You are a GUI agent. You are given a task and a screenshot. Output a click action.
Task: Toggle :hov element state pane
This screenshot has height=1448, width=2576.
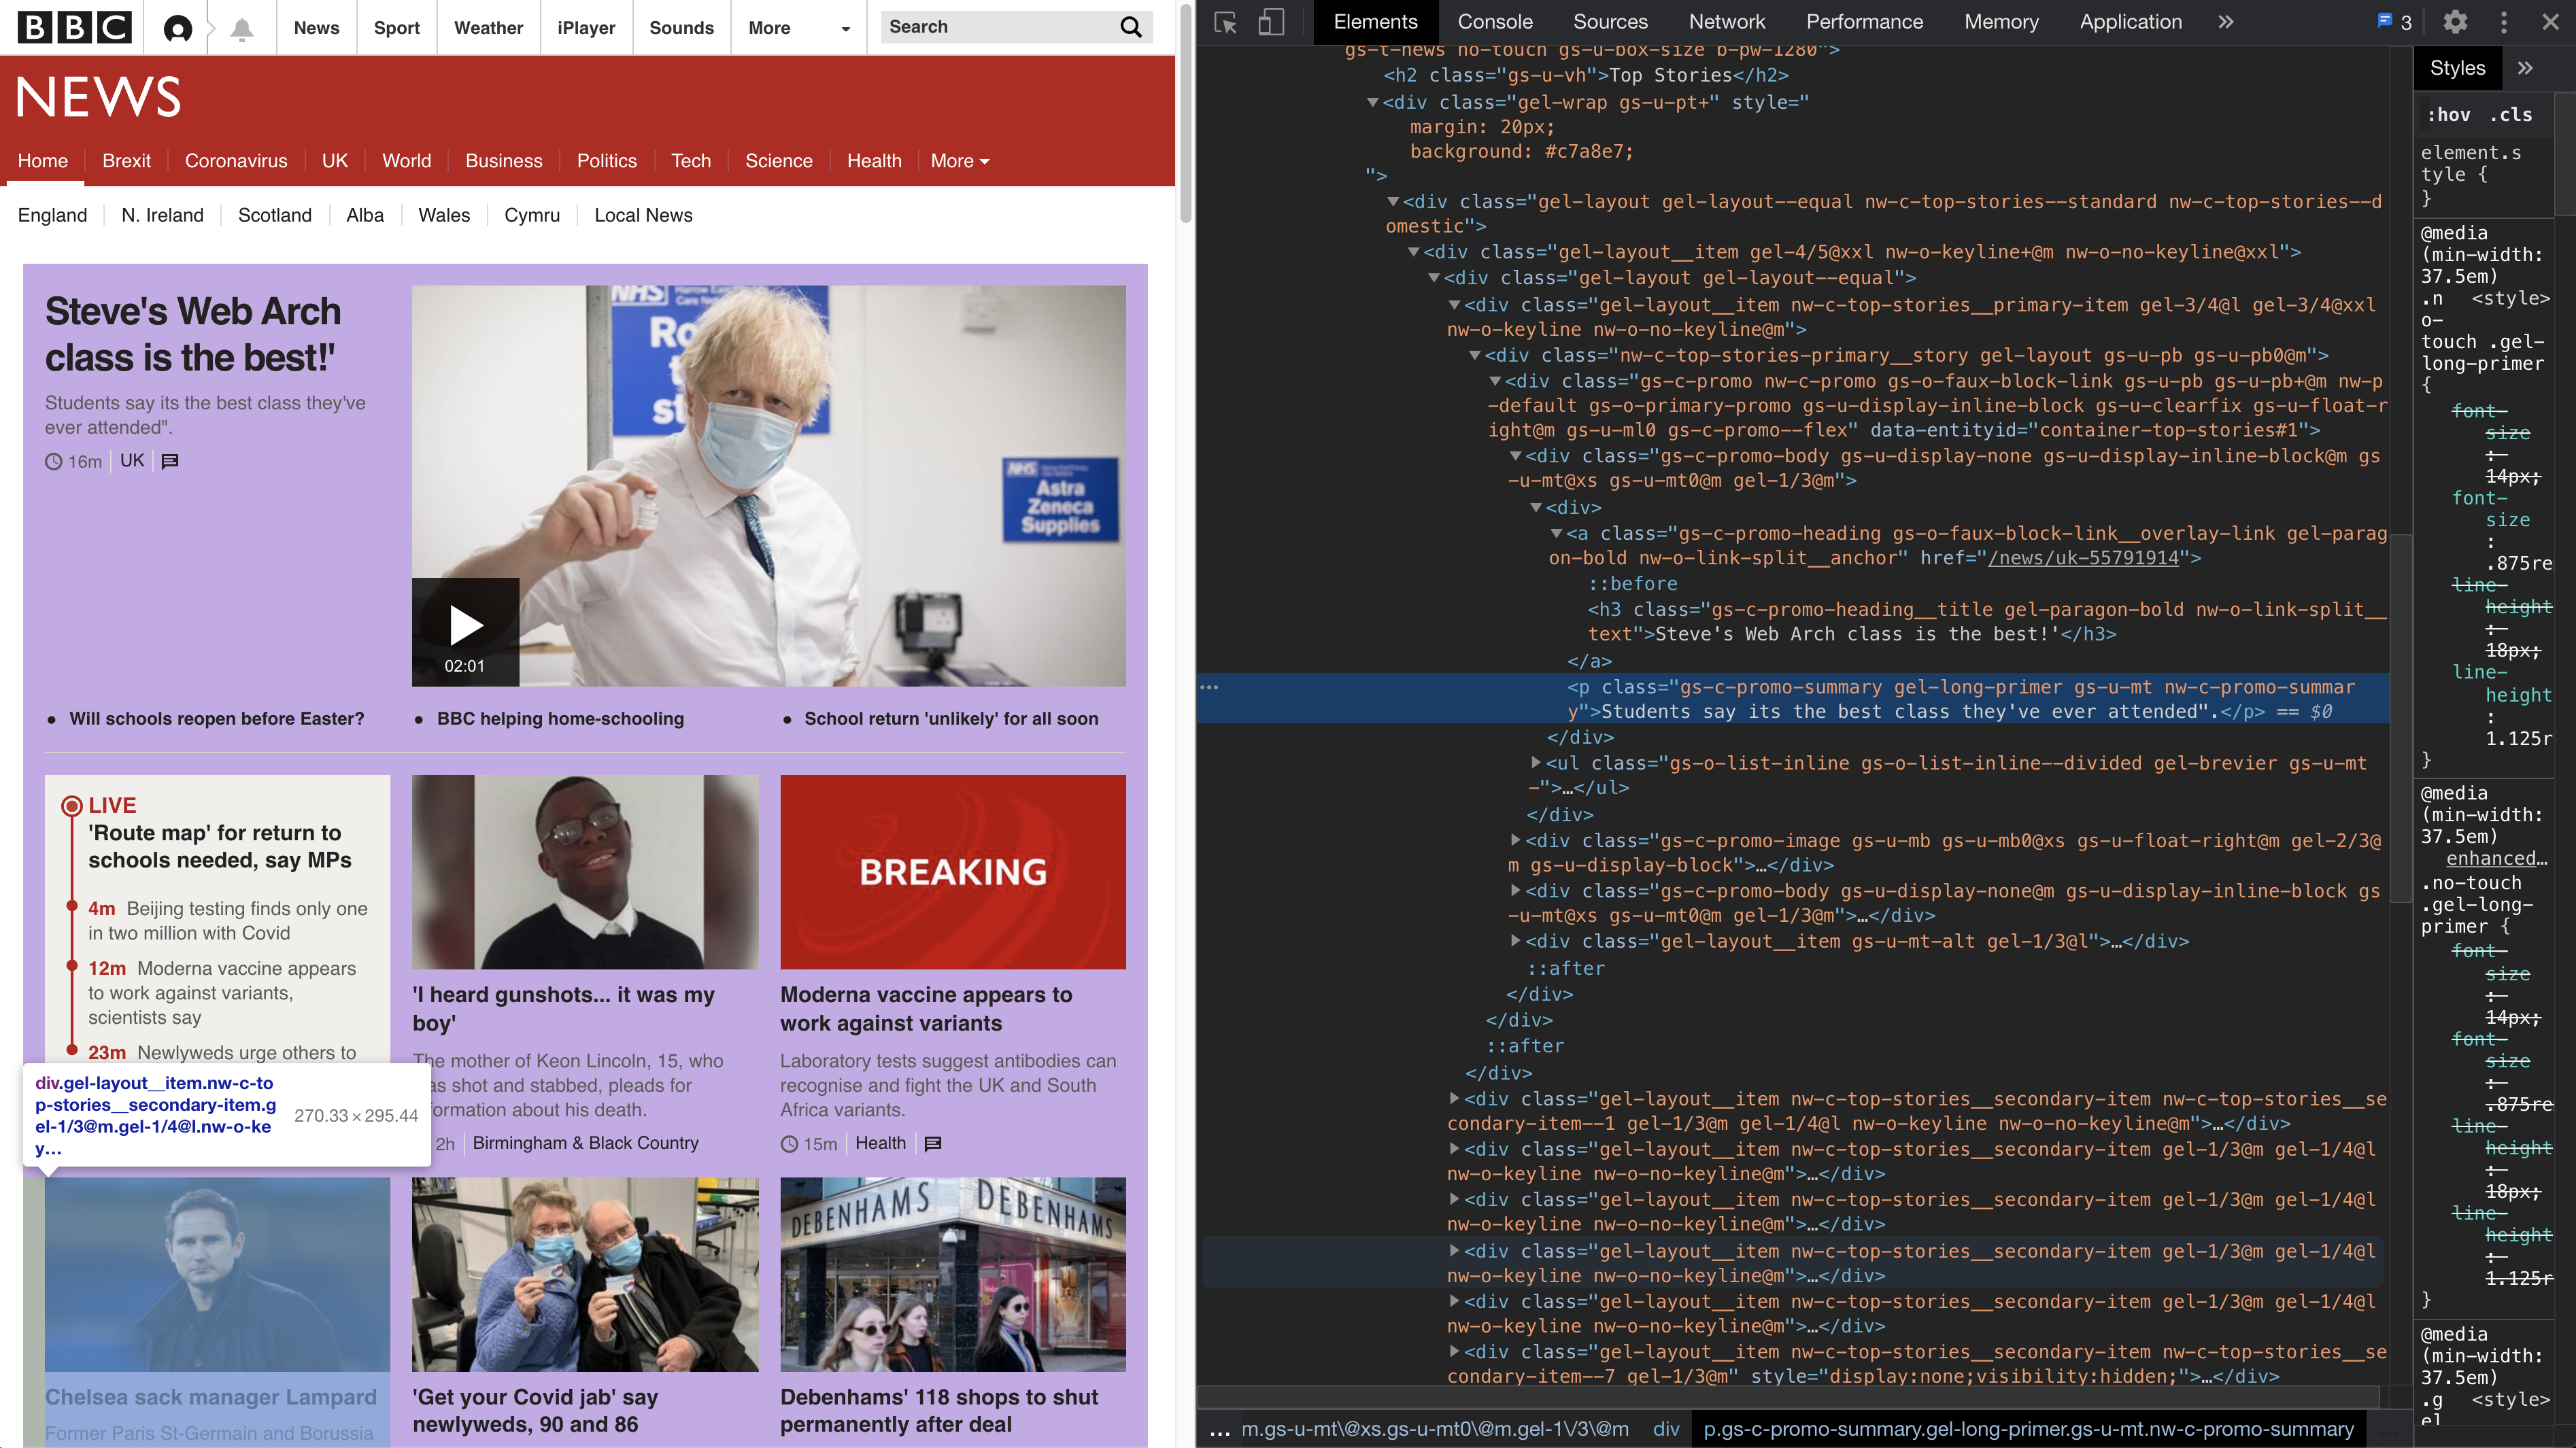point(2449,115)
